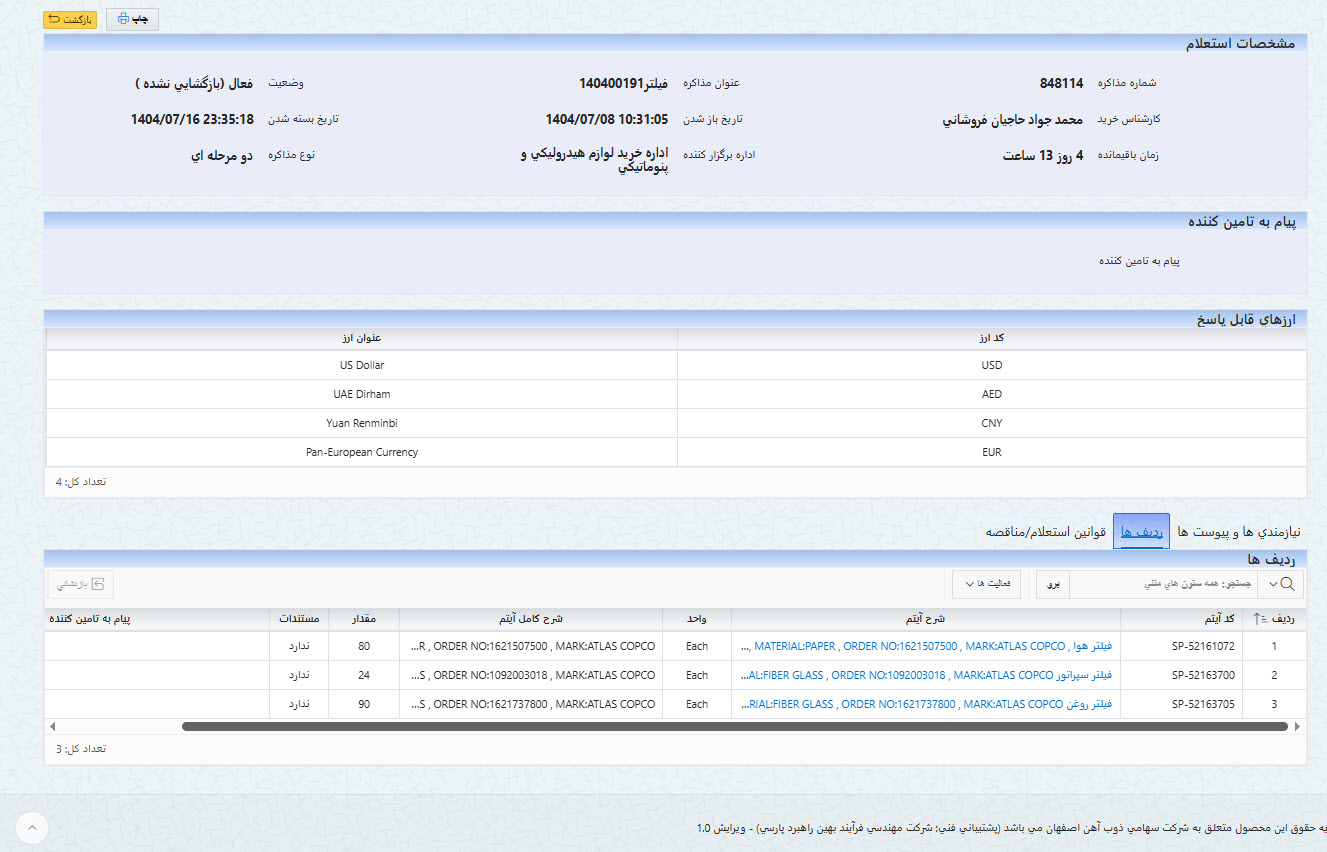Viewport: 1327px width, 852px height.
Task: Click the chevron next to the search magnifier
Action: click(x=1273, y=584)
